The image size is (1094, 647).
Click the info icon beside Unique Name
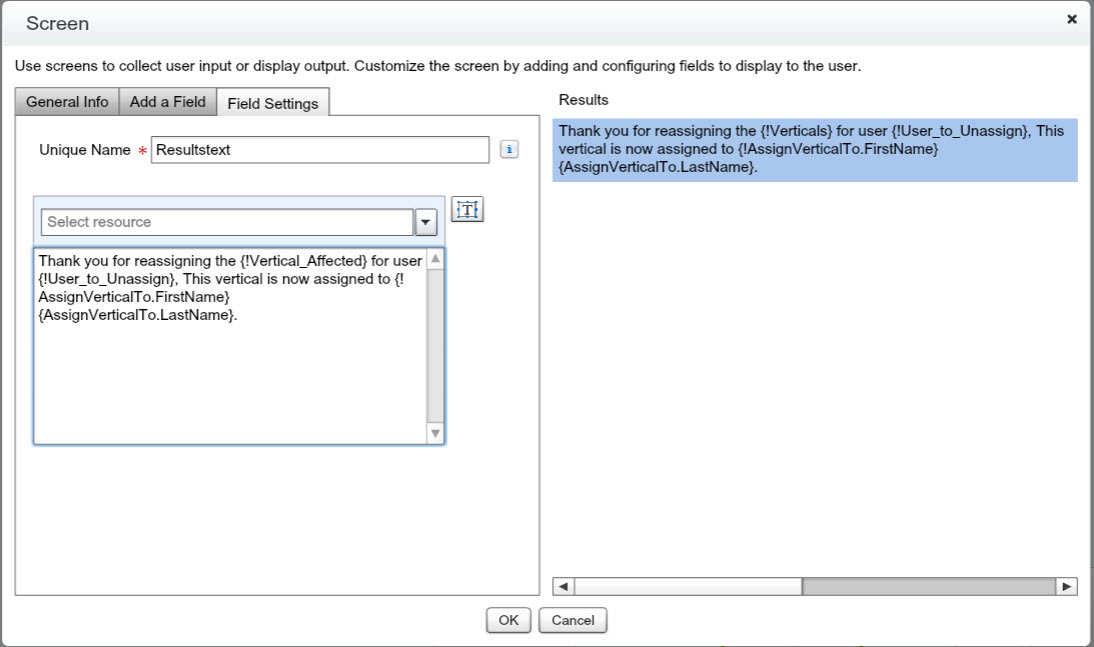[508, 150]
